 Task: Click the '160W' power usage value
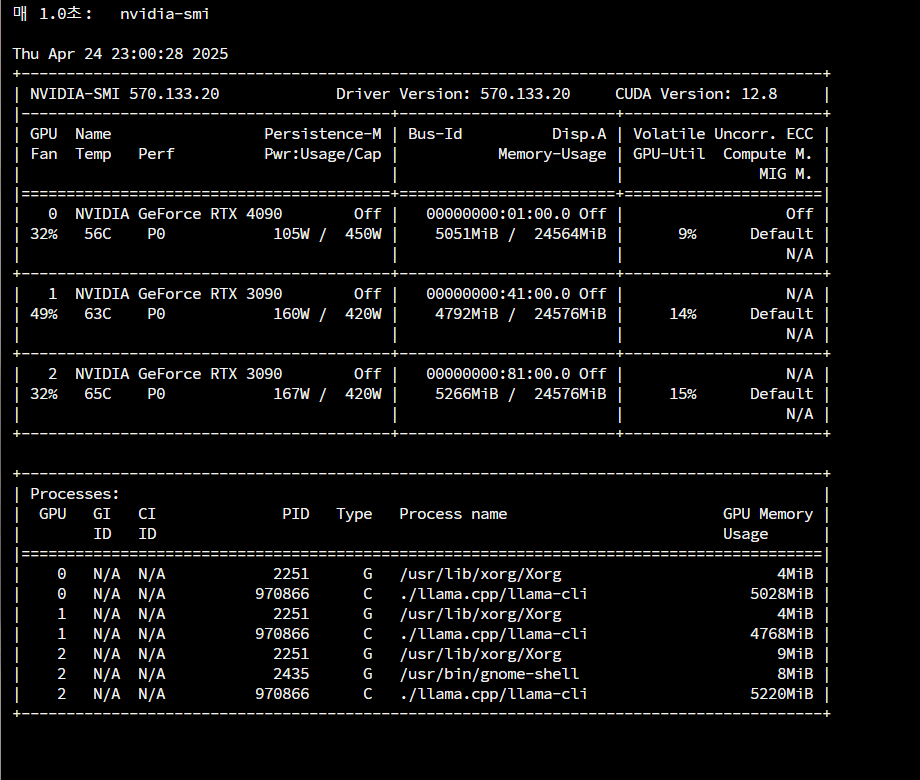point(291,313)
